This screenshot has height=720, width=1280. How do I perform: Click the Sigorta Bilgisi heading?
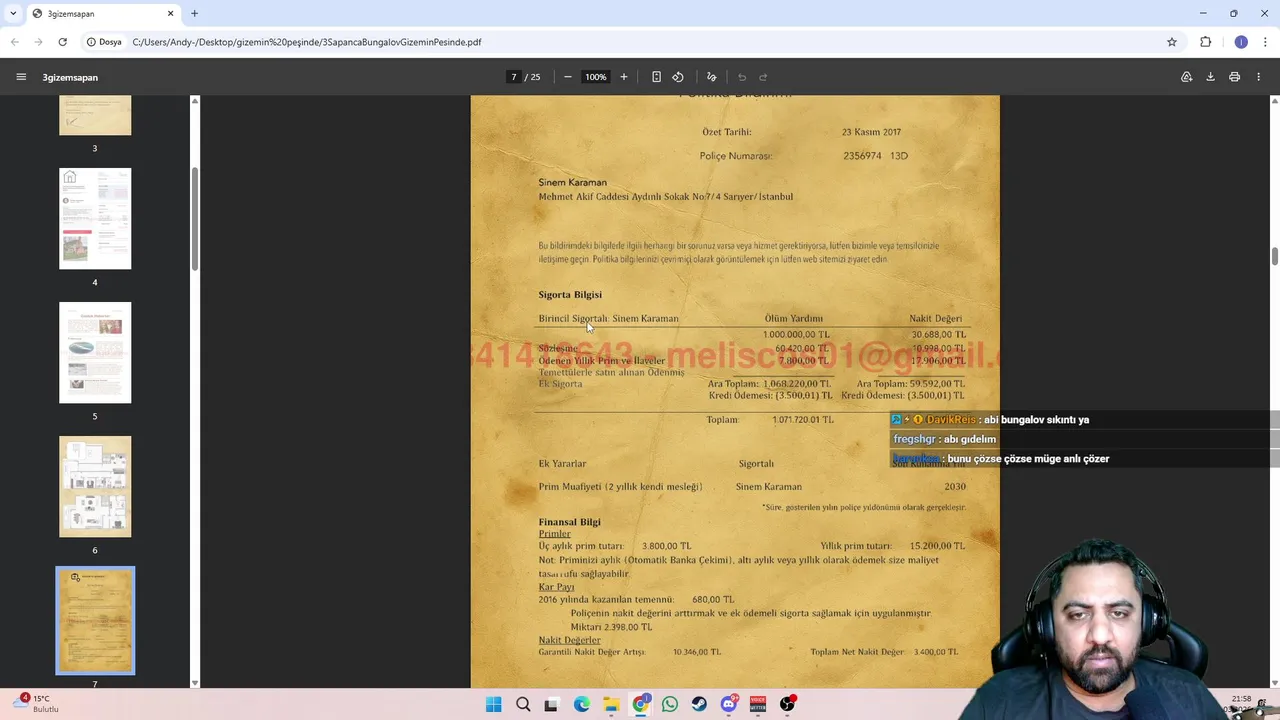click(x=570, y=295)
